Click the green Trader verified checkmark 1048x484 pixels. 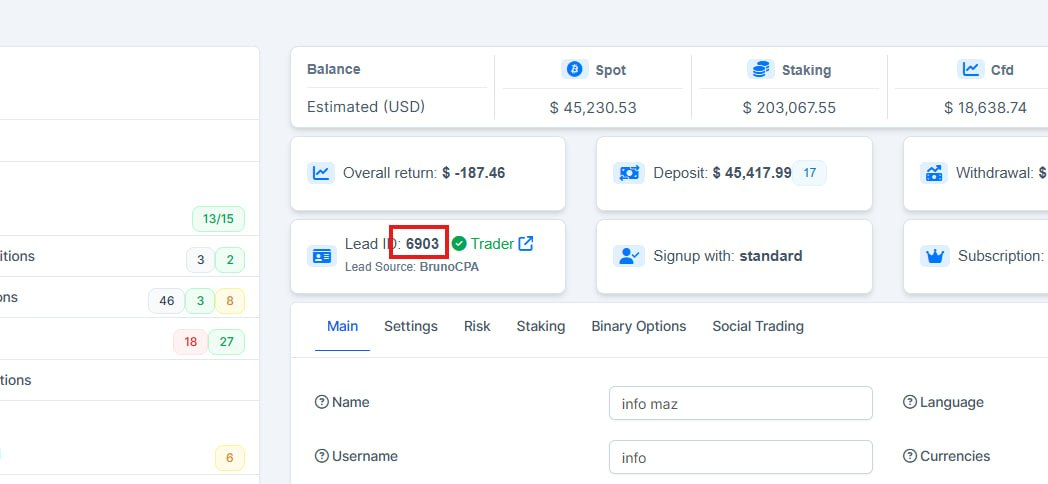(x=458, y=244)
